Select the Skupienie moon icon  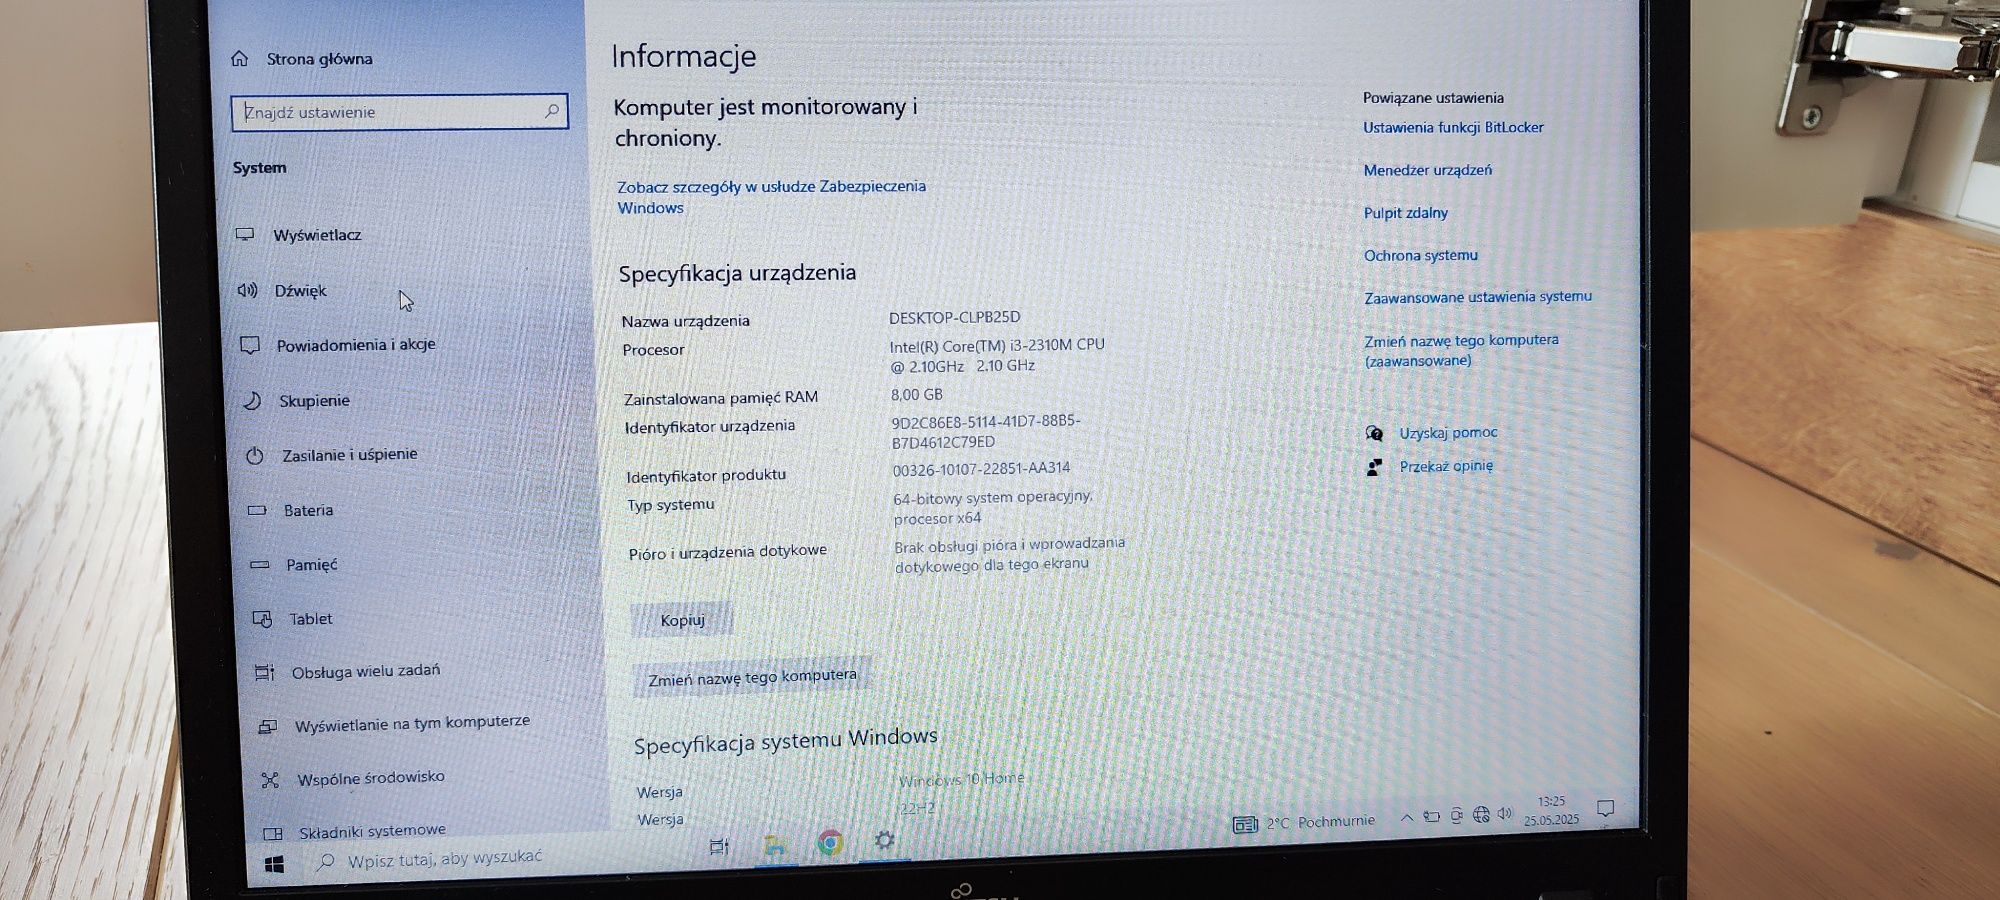(252, 400)
